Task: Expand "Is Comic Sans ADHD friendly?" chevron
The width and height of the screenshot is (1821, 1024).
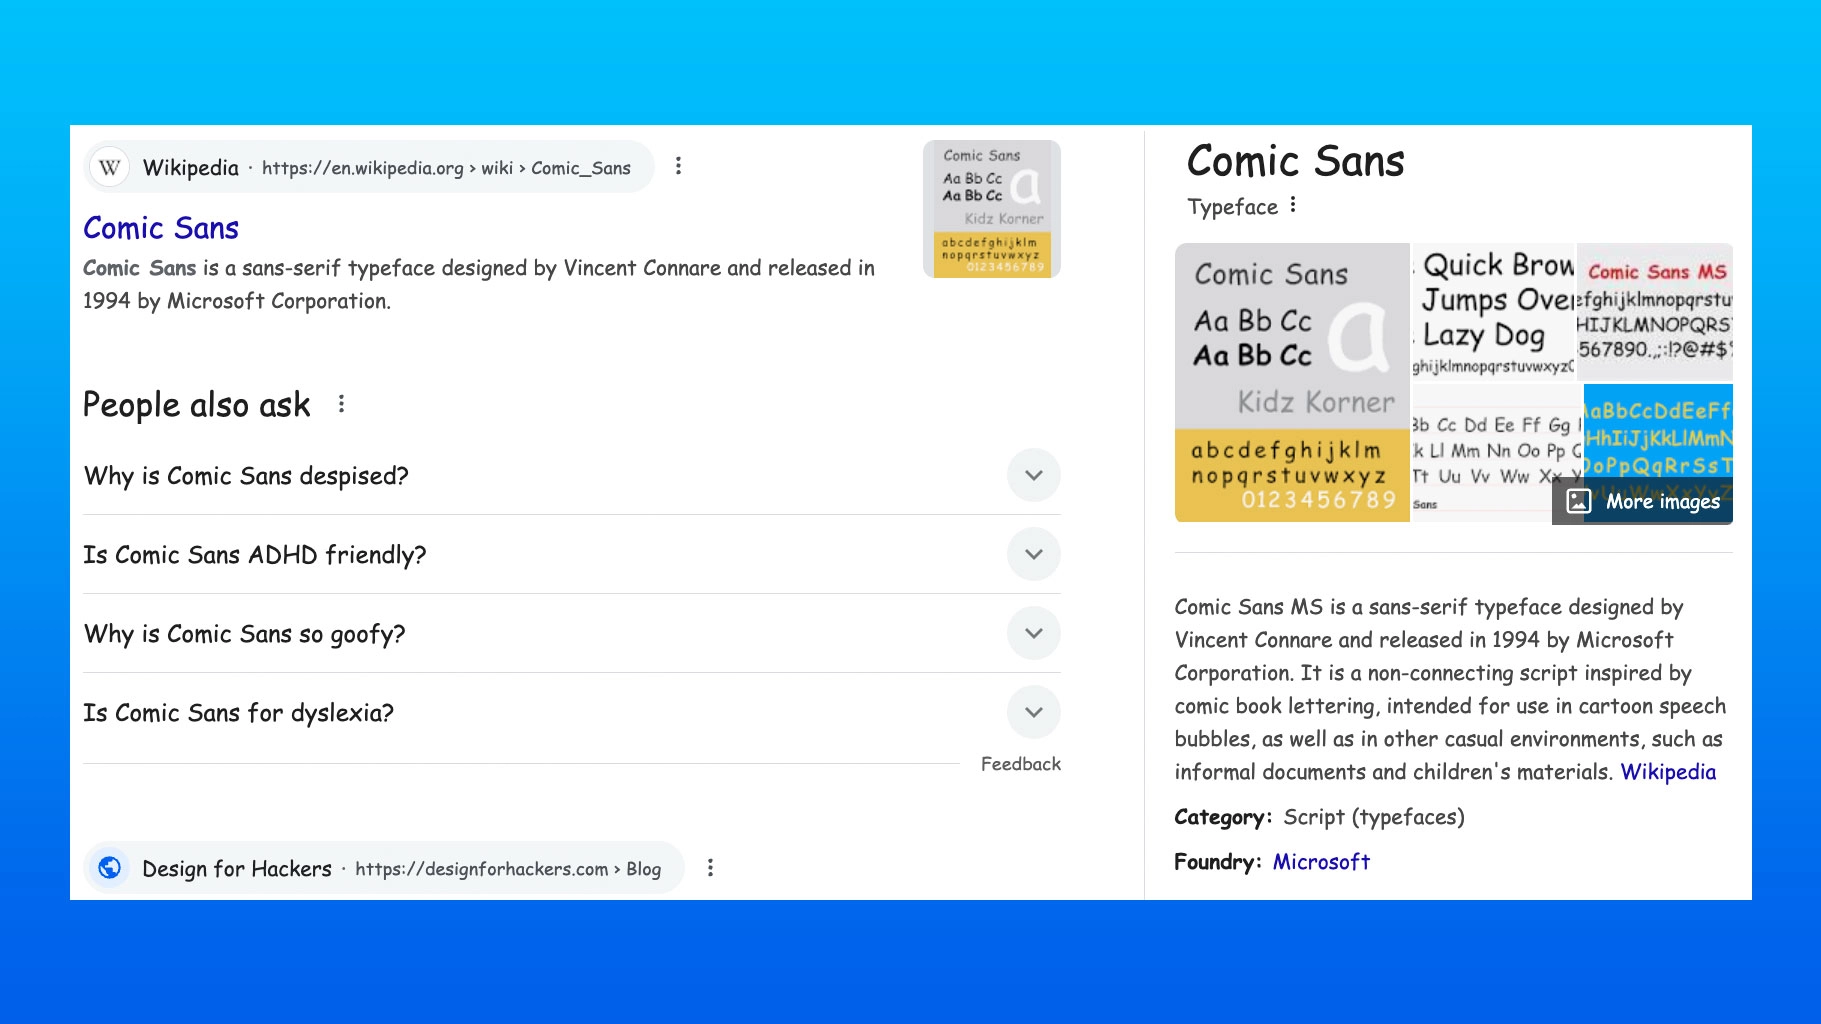Action: click(1034, 554)
